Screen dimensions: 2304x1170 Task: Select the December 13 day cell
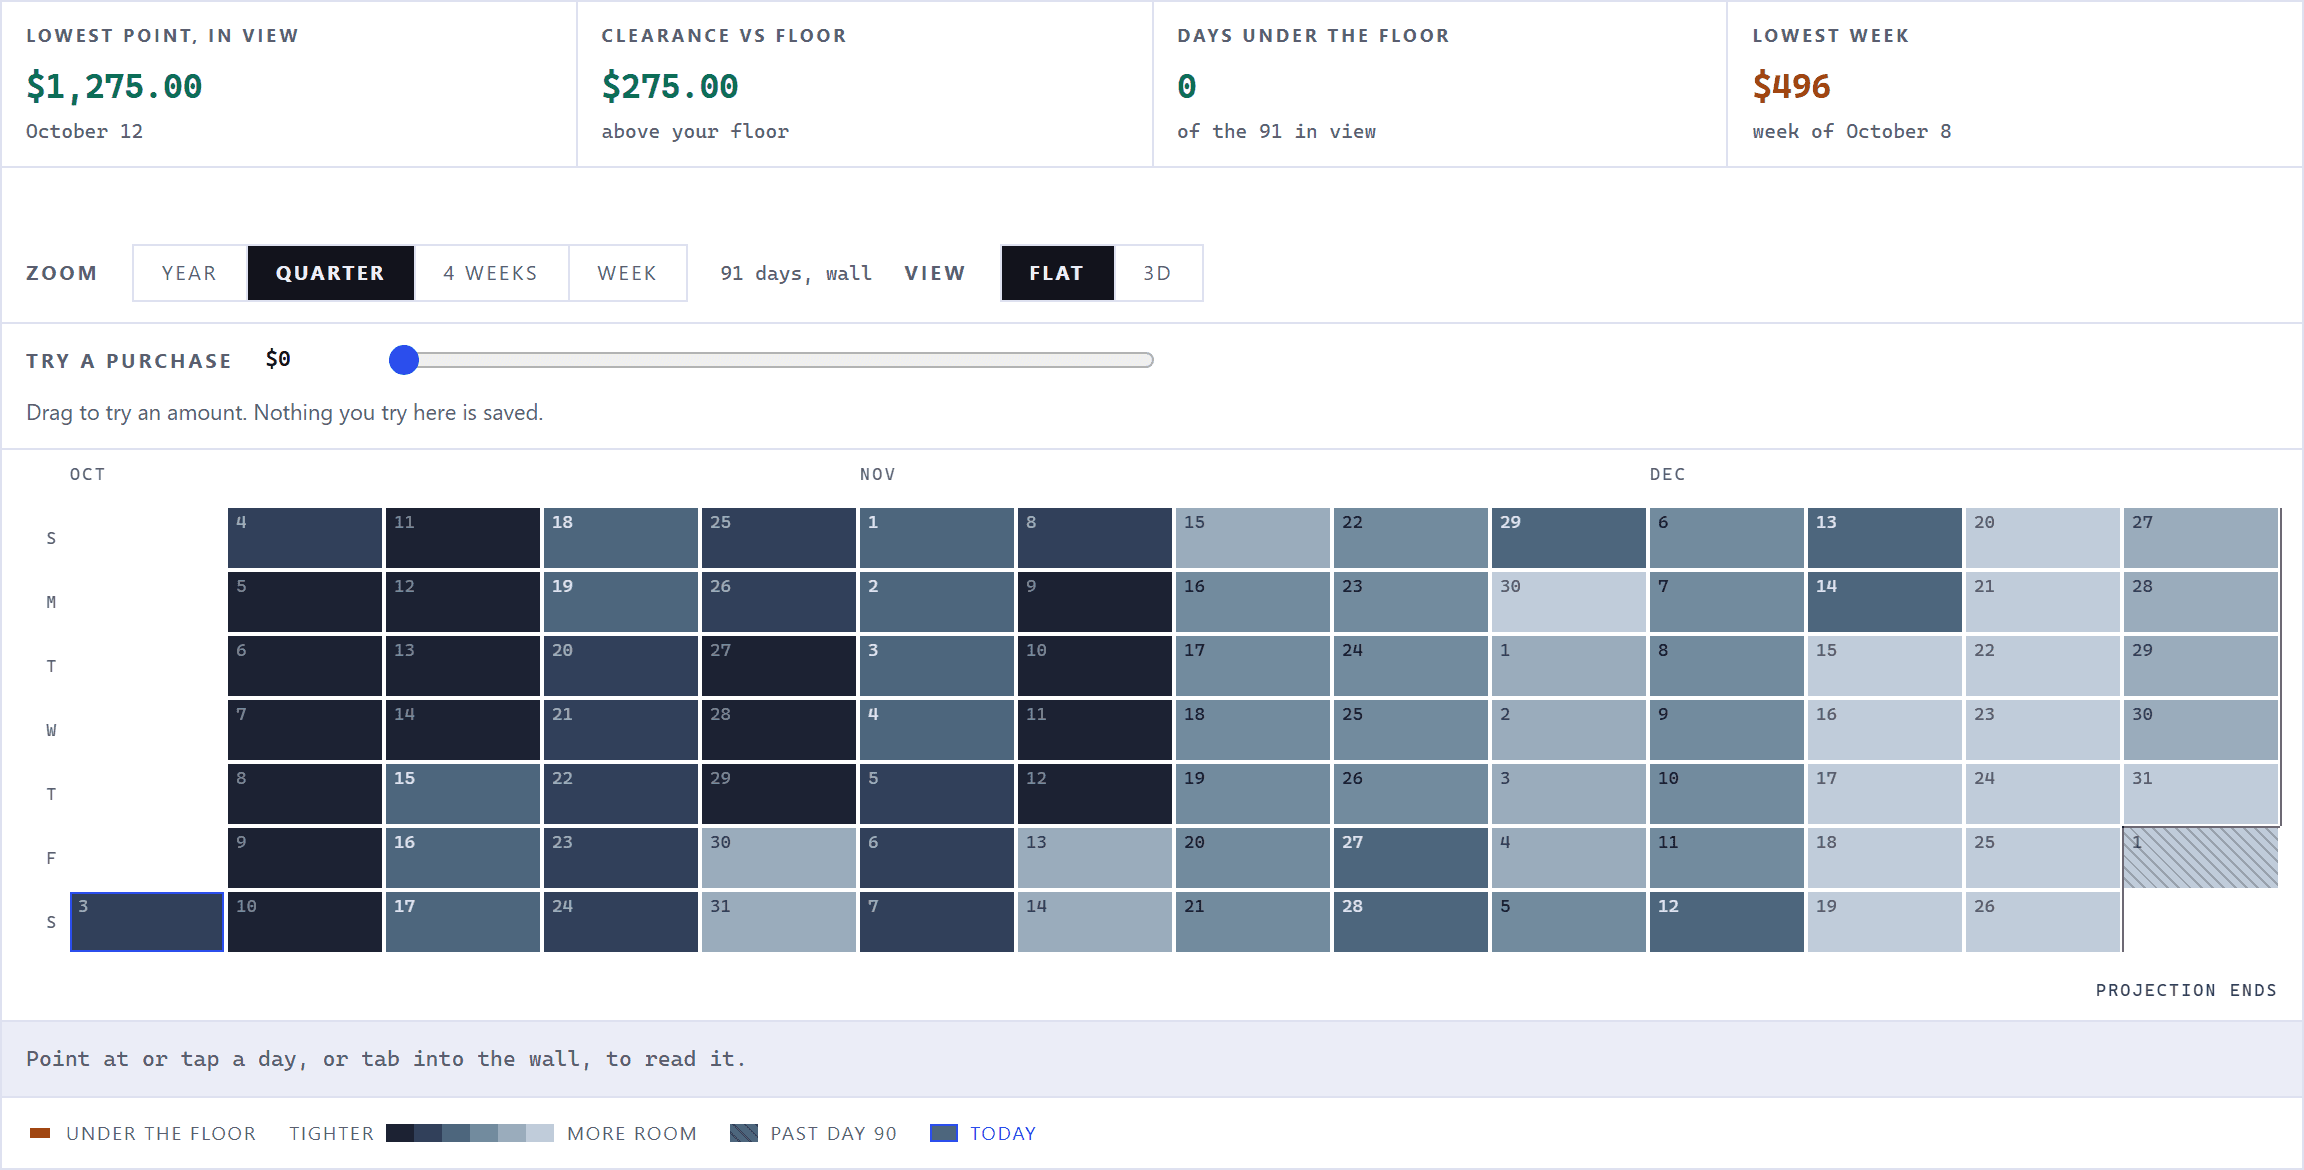point(1885,538)
